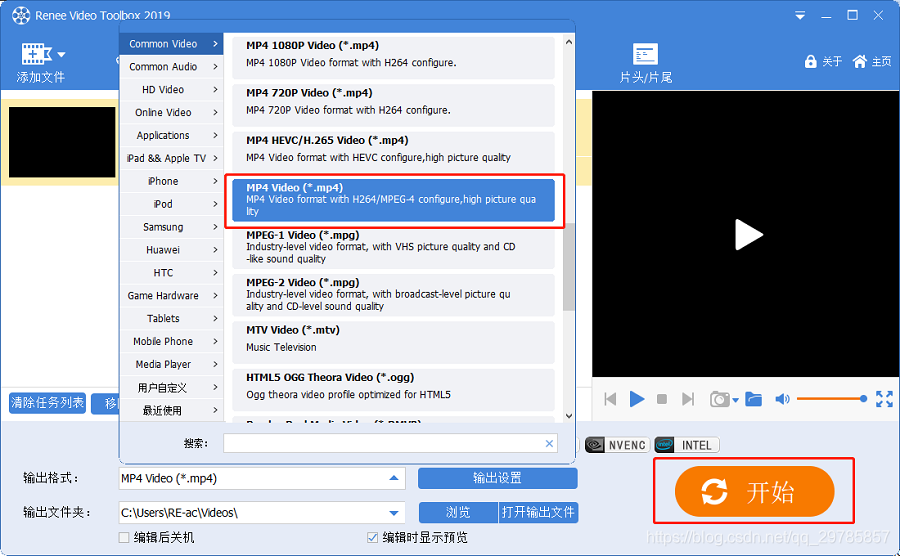Choose MTV Video (*.mtv) format
This screenshot has width=900, height=556.
point(393,342)
